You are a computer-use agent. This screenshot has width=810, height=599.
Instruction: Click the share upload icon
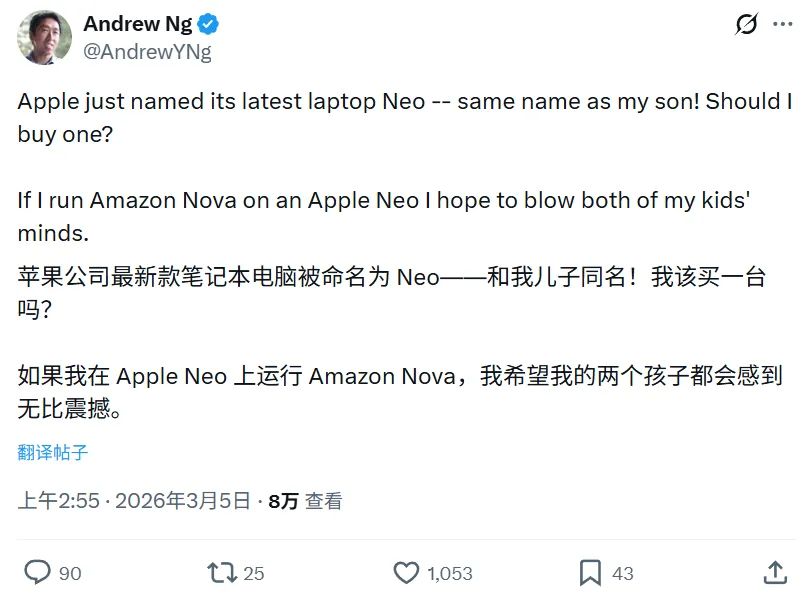pyautogui.click(x=774, y=572)
